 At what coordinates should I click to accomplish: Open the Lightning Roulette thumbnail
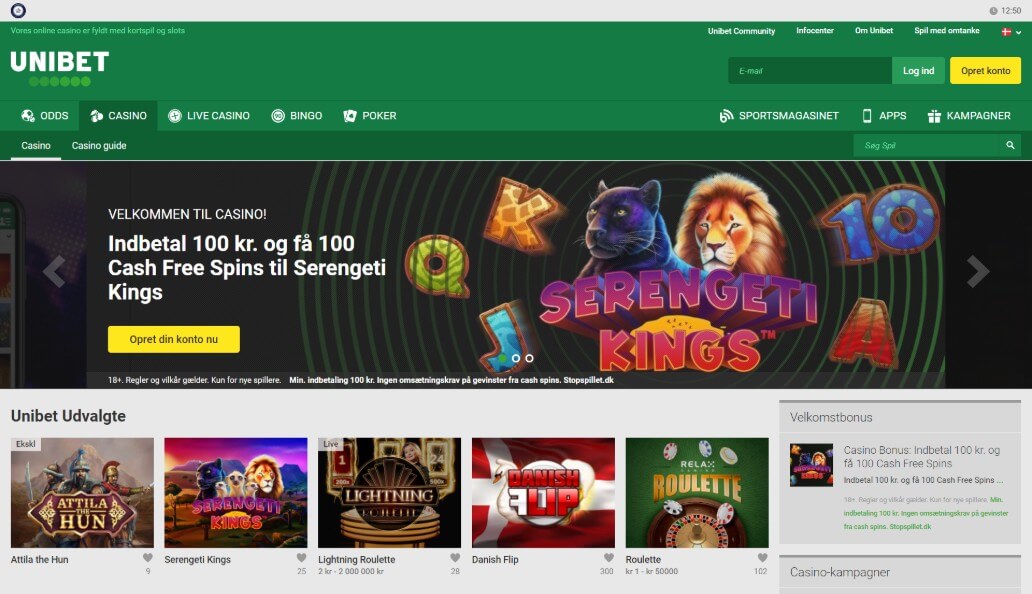coord(390,493)
